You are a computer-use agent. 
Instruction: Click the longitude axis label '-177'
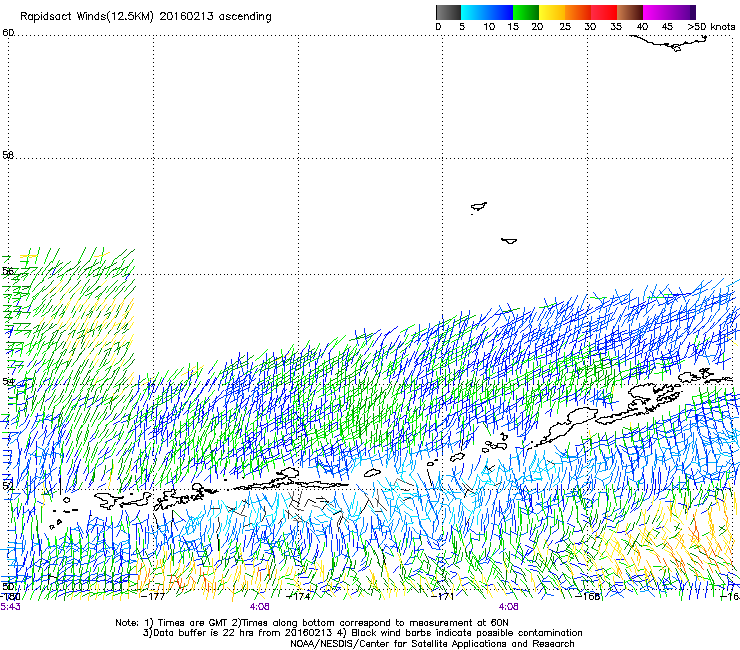click(153, 596)
